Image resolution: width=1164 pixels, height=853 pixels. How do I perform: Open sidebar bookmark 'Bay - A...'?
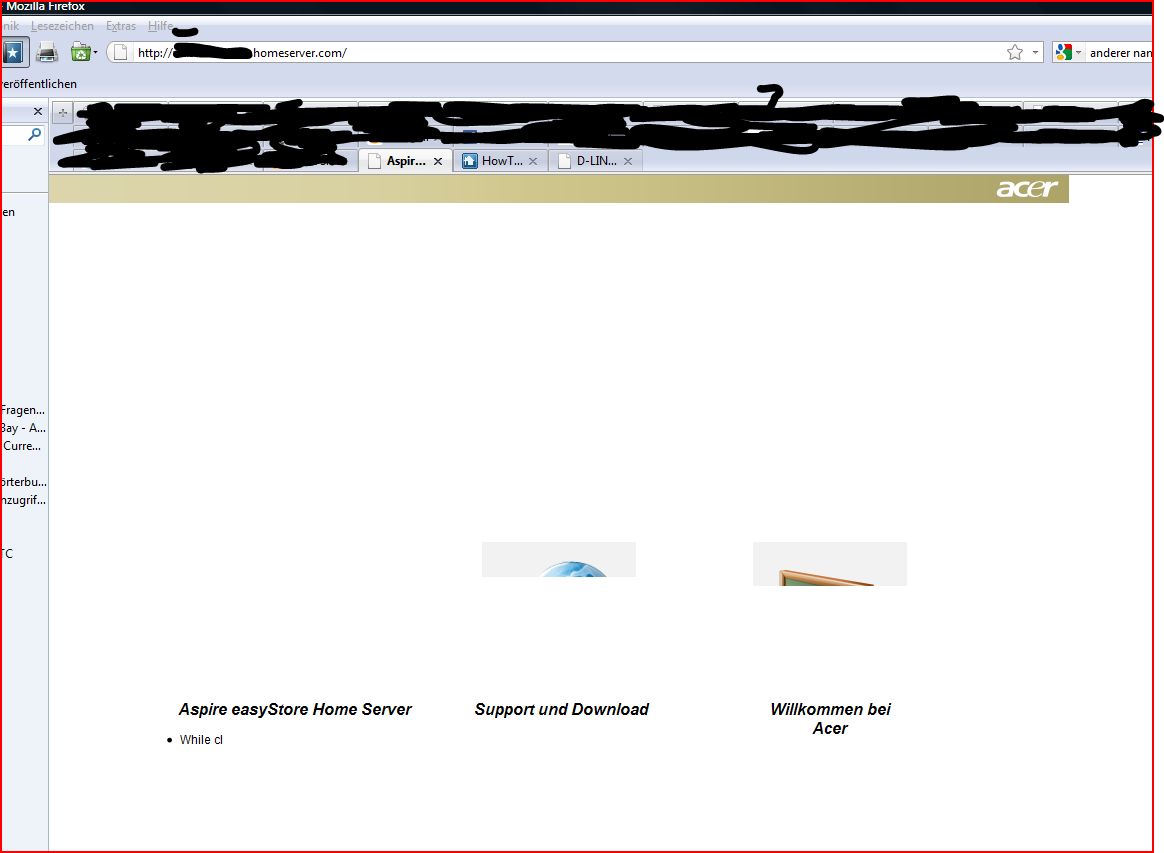tap(24, 428)
